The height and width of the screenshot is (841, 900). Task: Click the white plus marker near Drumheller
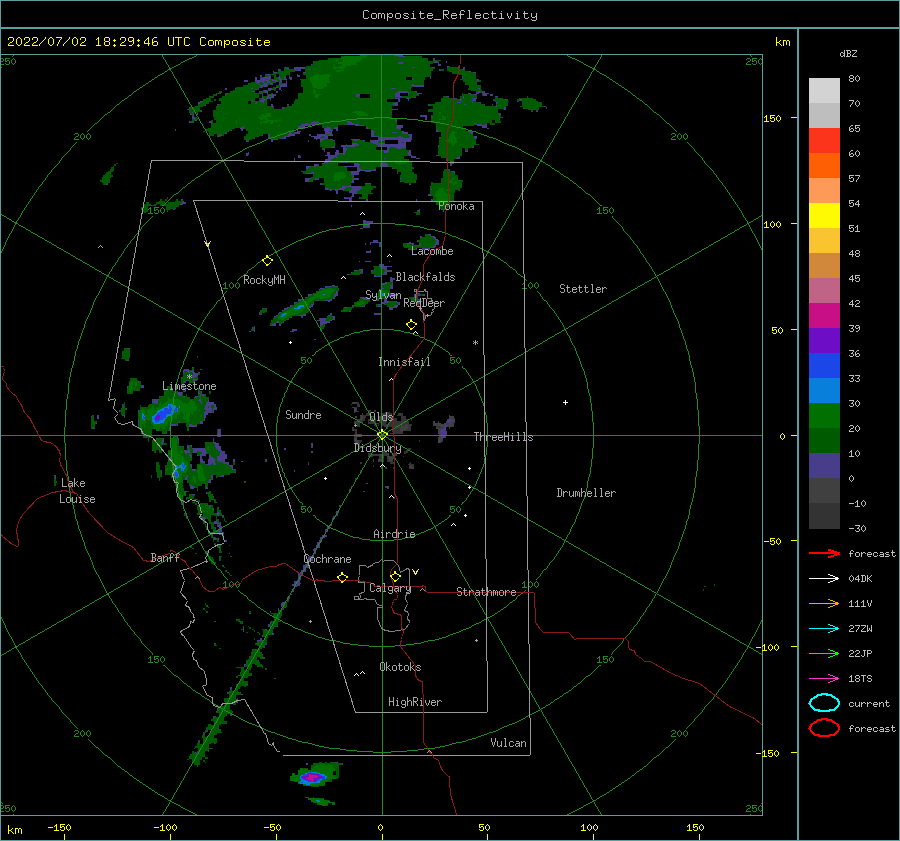point(565,402)
